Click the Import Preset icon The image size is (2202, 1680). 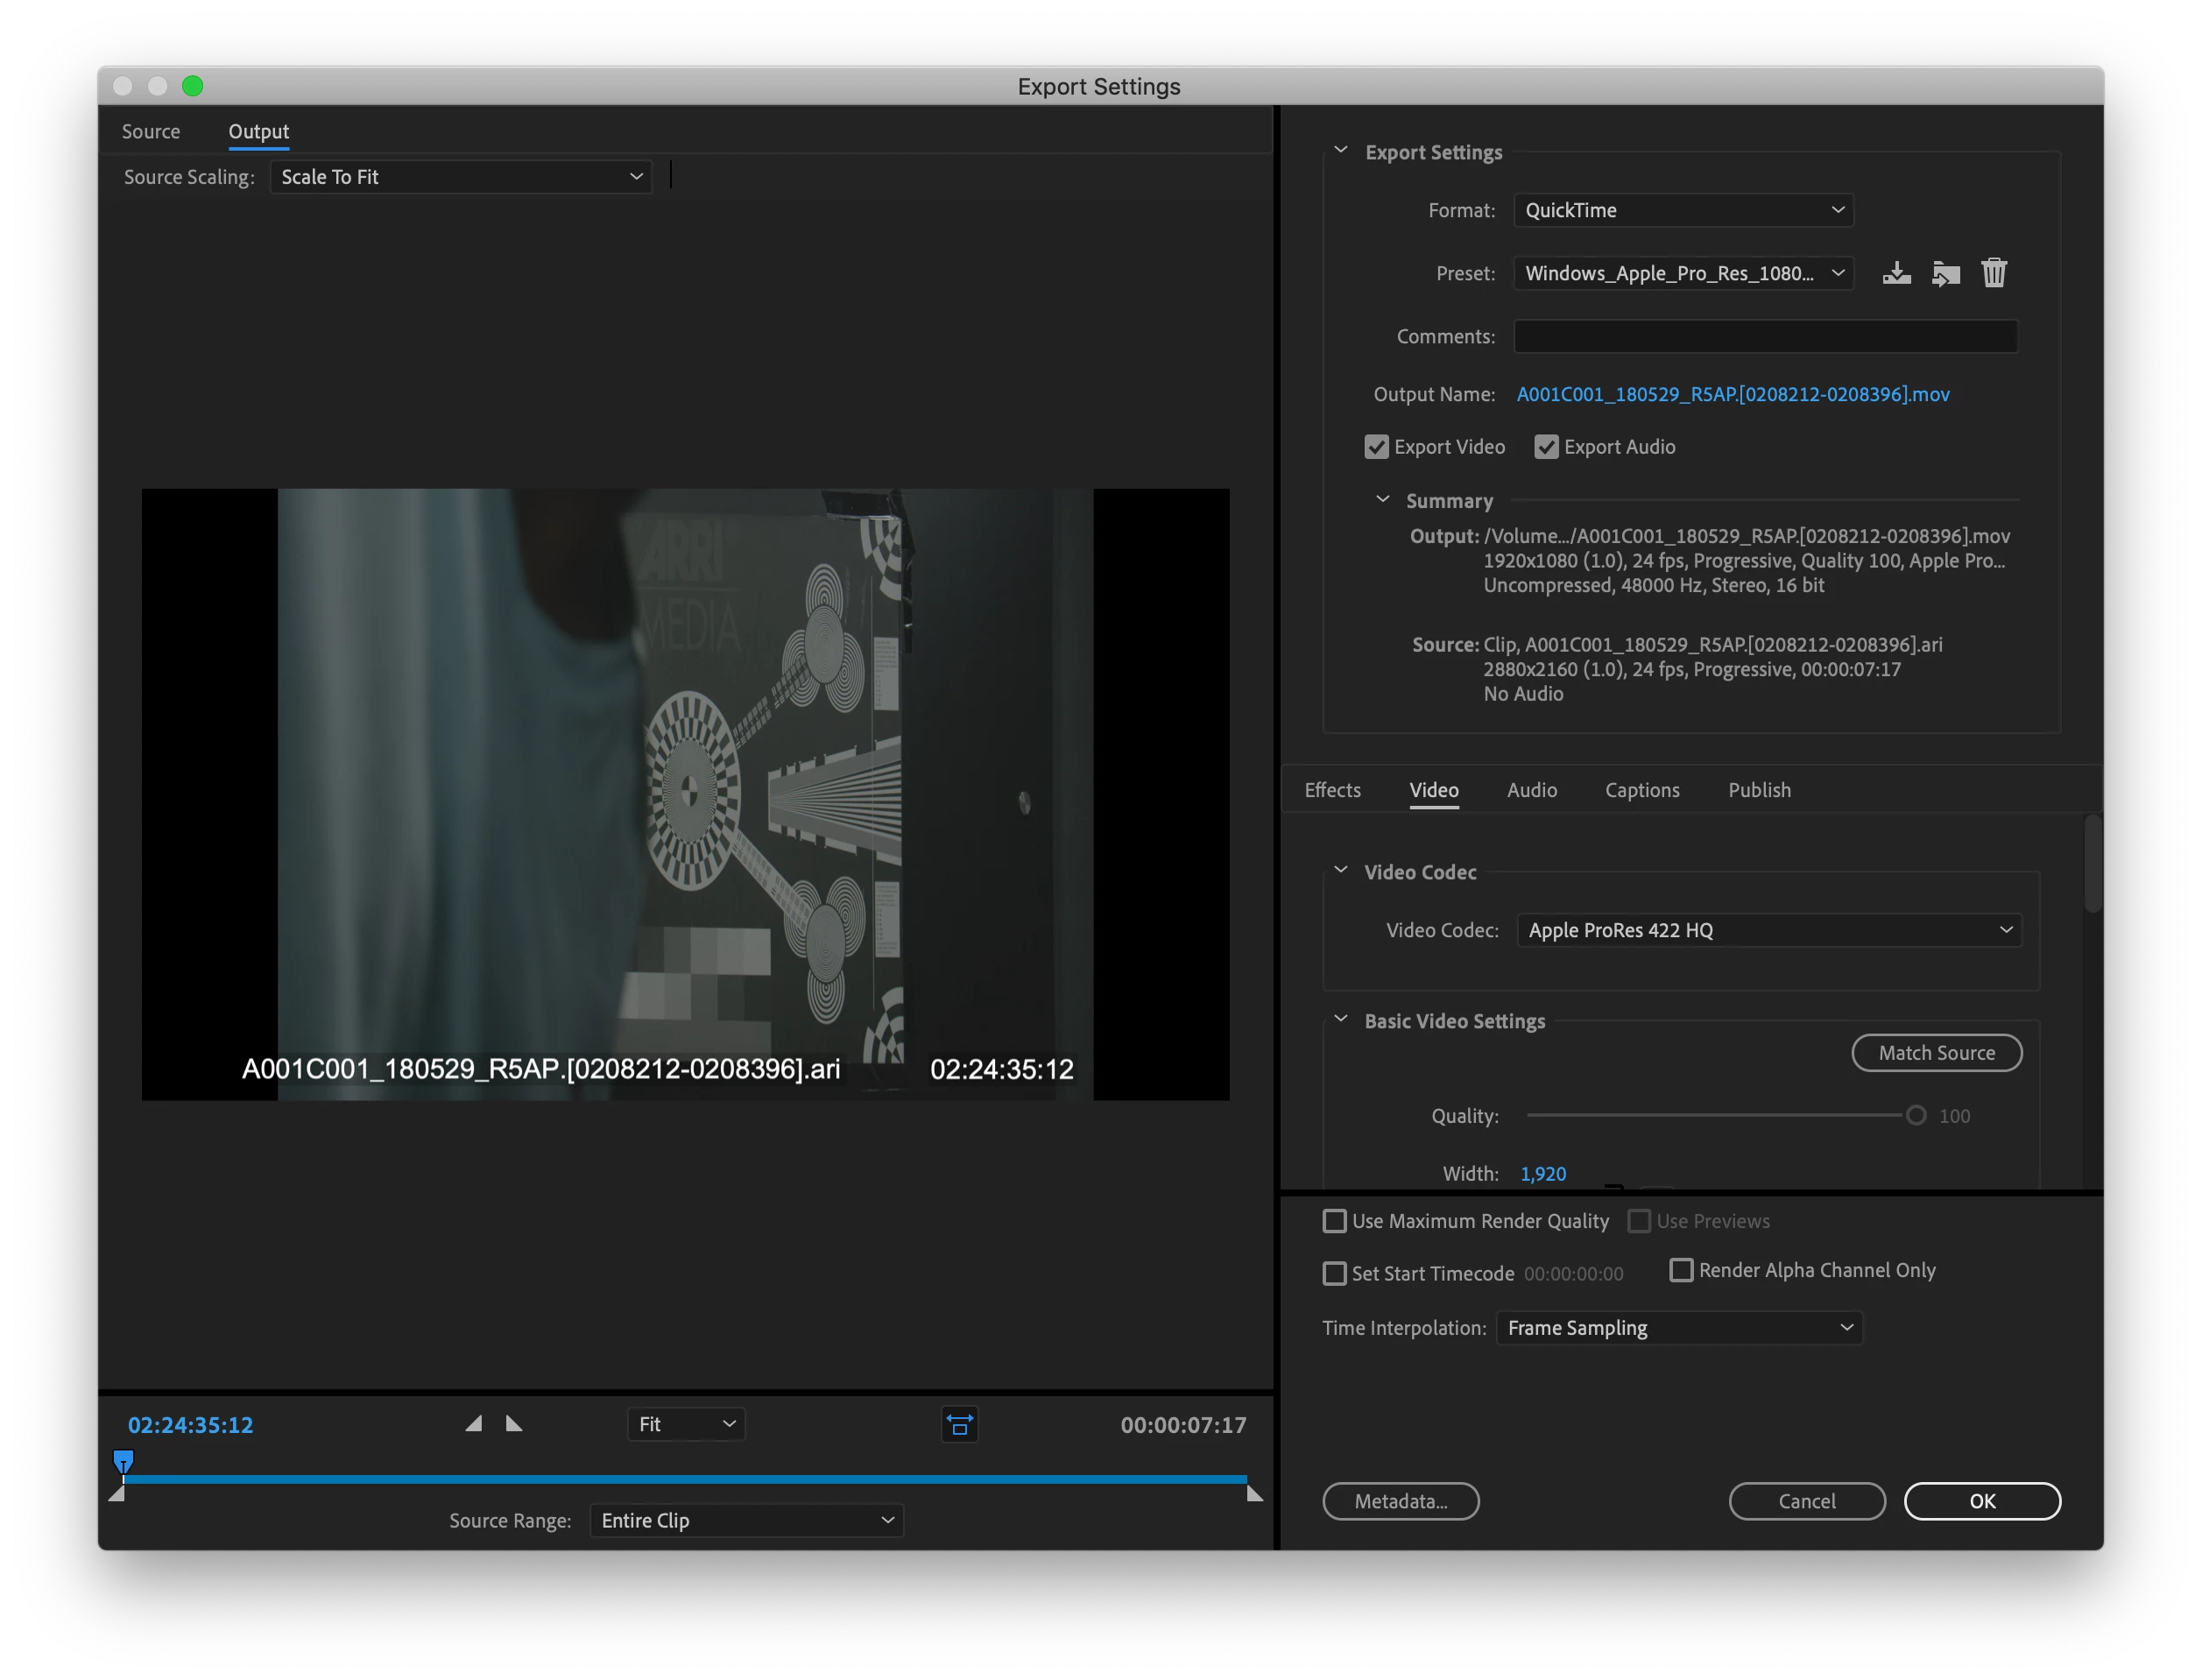tap(1945, 273)
